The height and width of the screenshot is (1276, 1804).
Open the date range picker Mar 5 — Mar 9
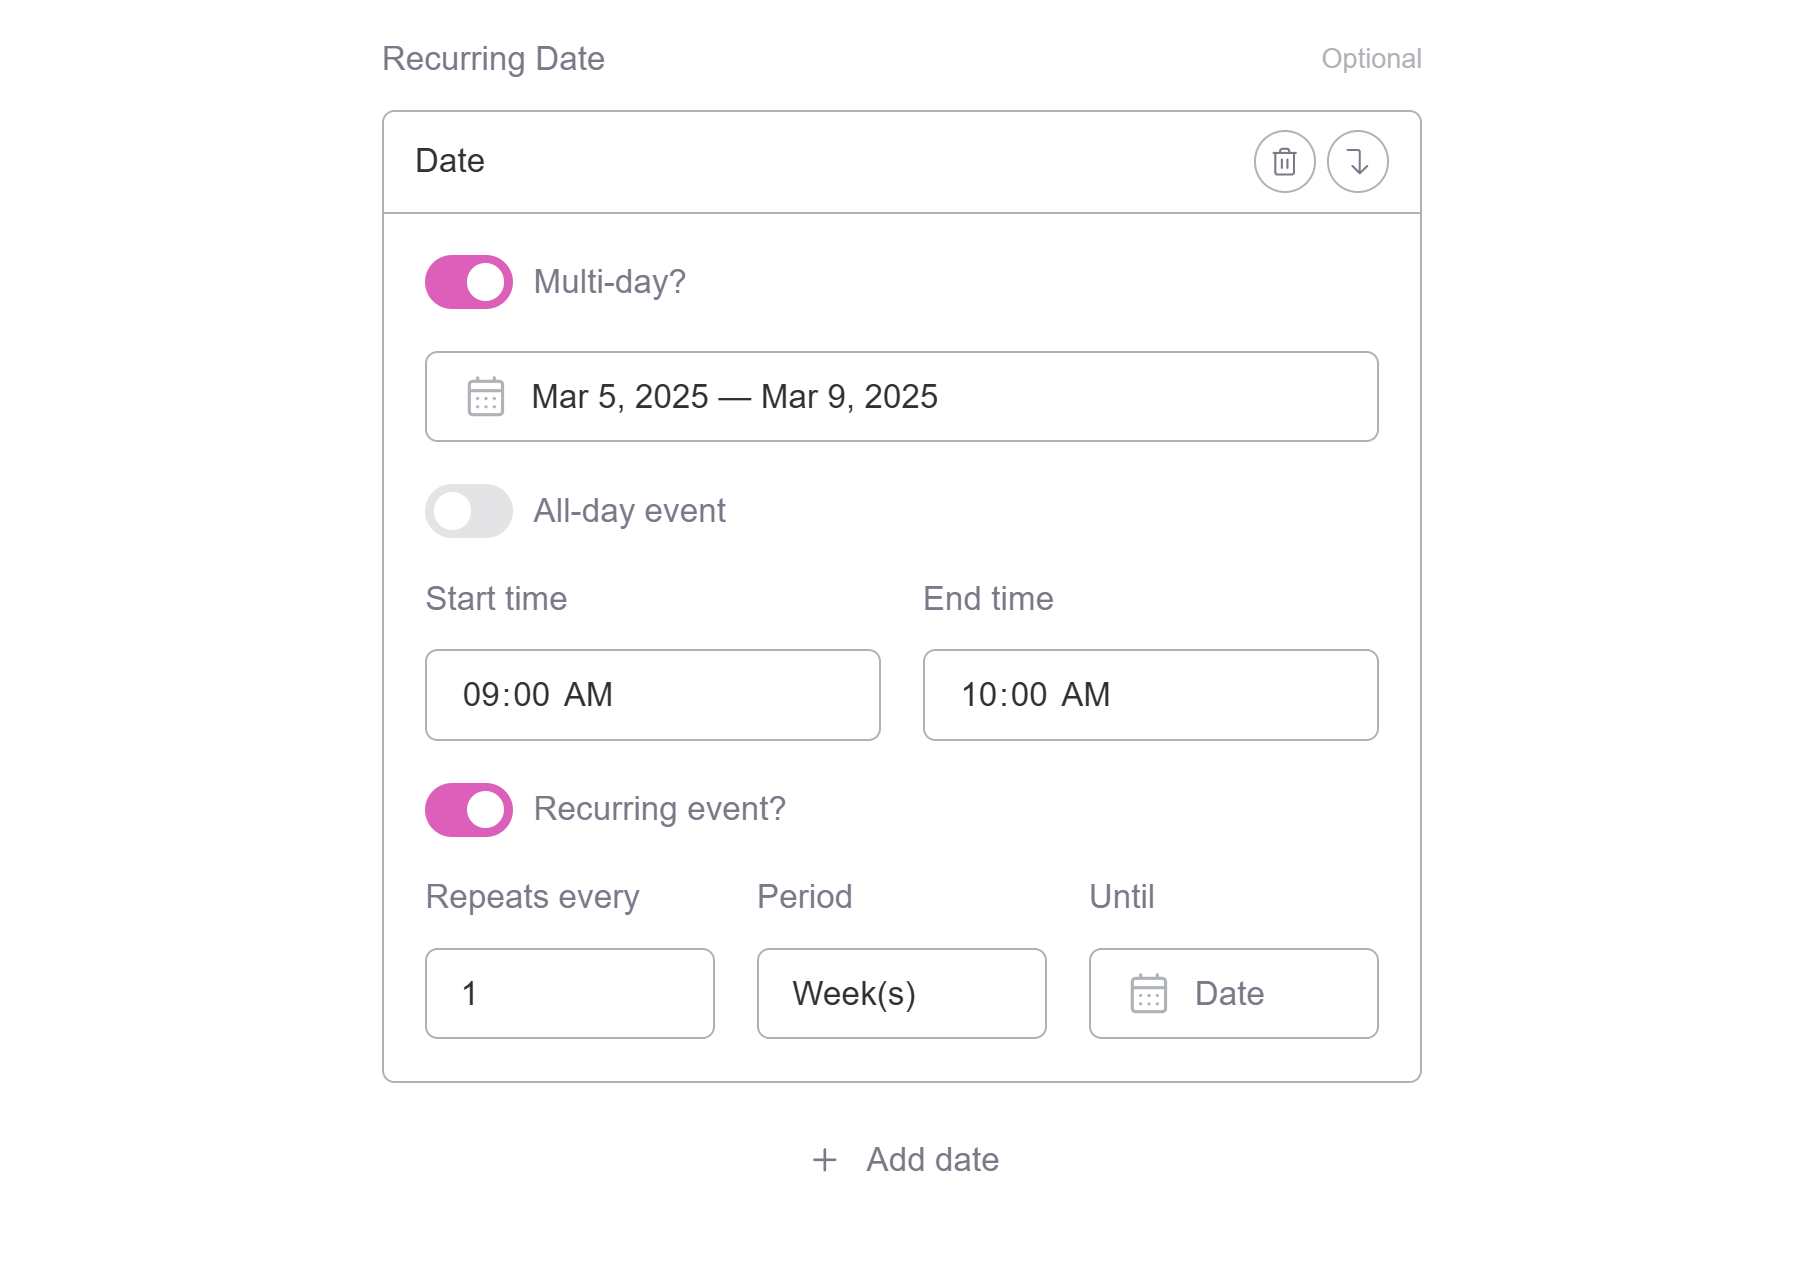900,397
